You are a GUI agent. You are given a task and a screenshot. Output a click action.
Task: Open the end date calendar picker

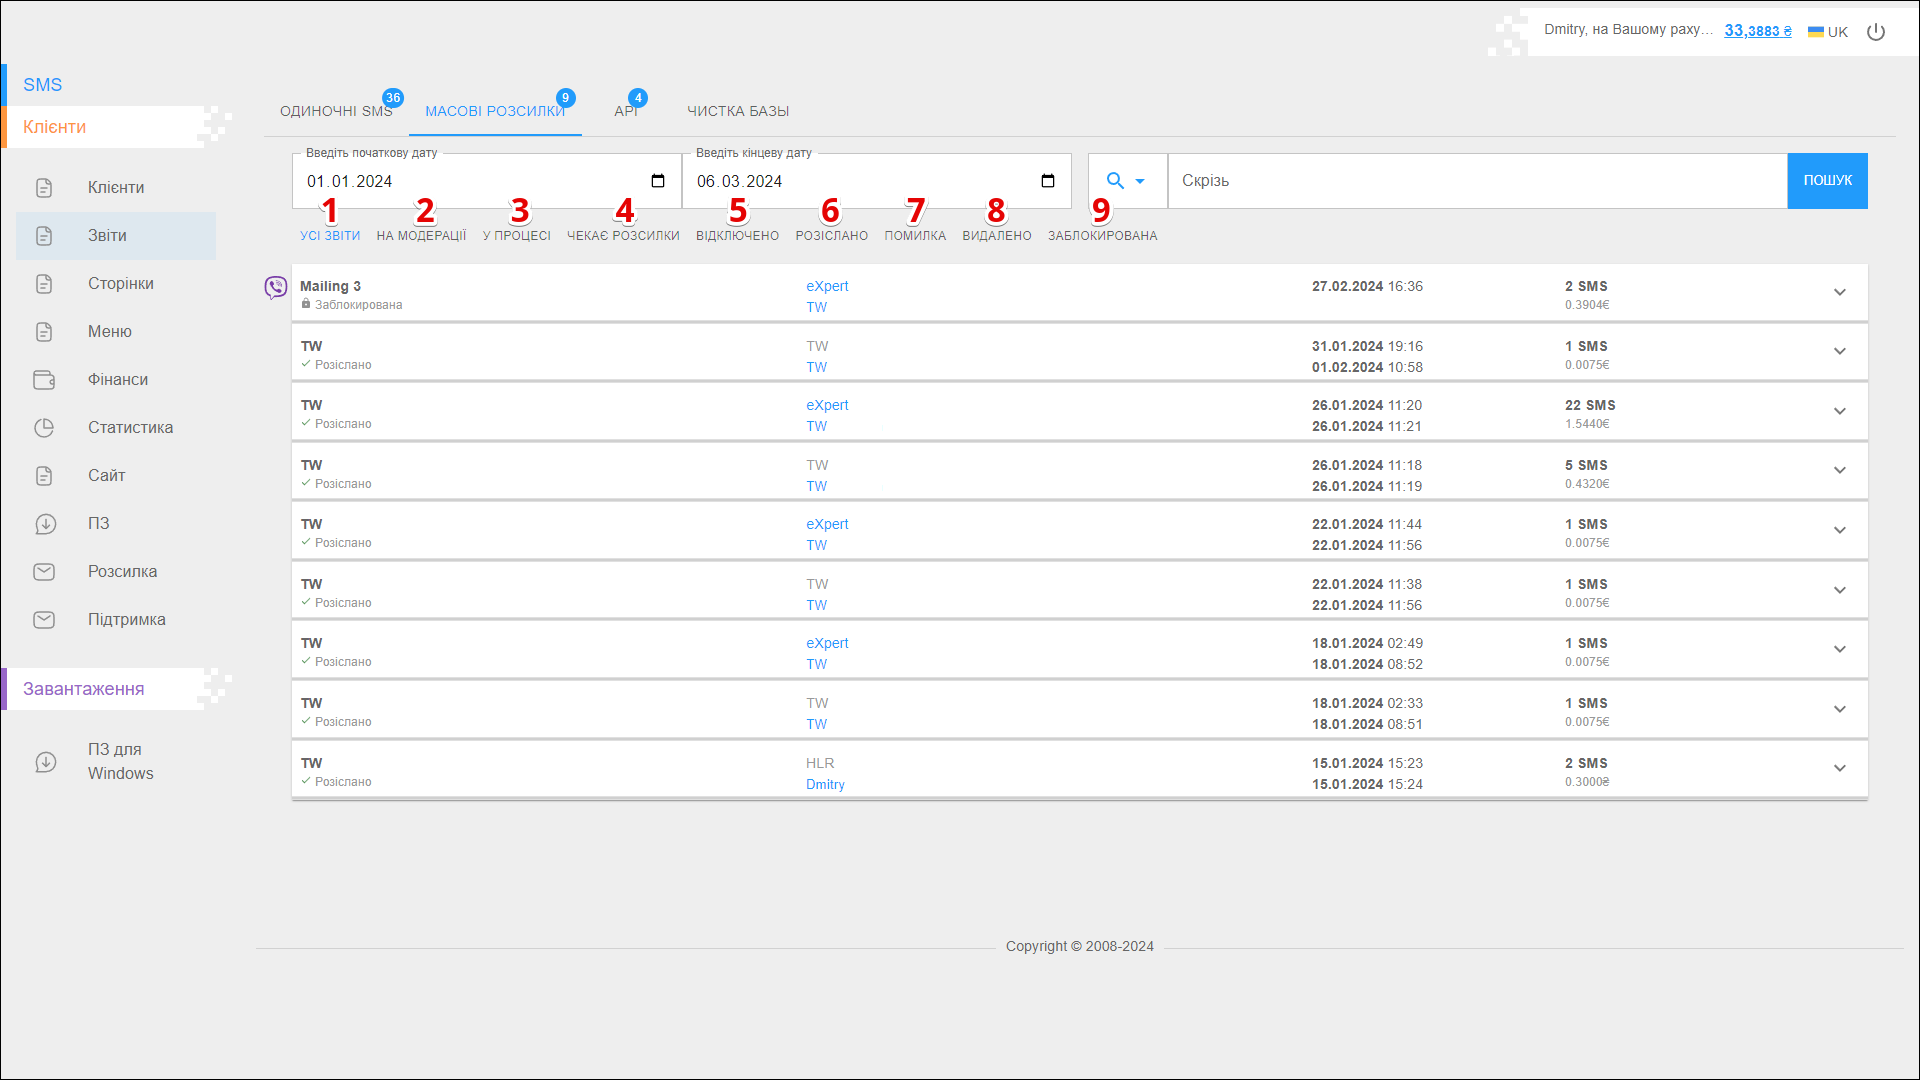click(1048, 181)
